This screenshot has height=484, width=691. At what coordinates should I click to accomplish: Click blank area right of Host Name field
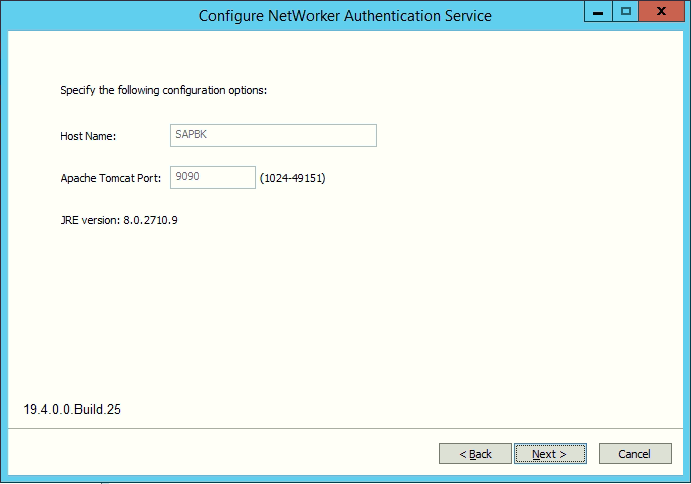point(520,136)
